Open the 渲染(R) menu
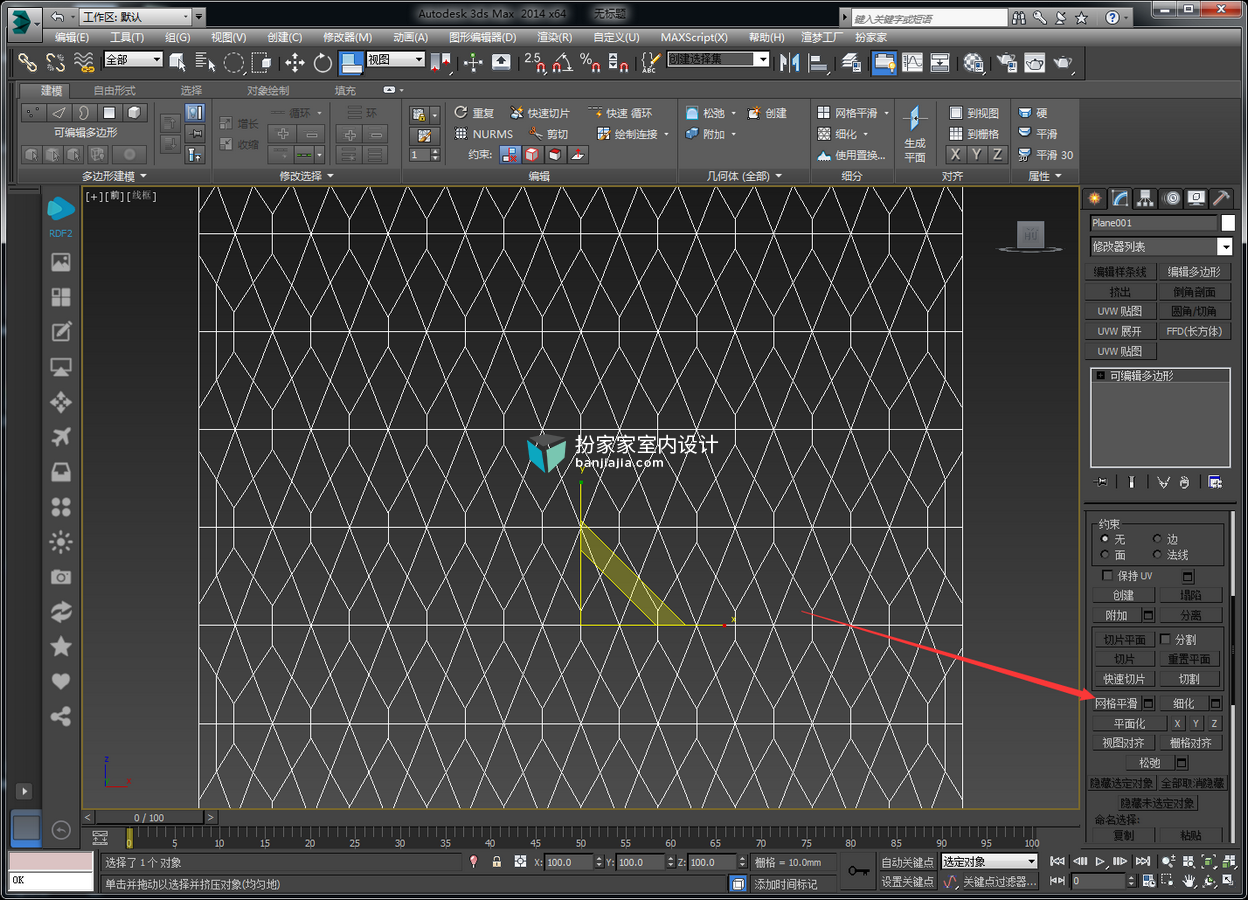The width and height of the screenshot is (1248, 900). point(555,37)
